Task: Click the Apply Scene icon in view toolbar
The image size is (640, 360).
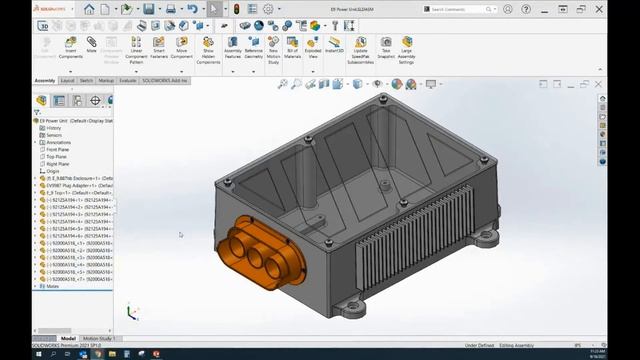Action: [x=411, y=84]
